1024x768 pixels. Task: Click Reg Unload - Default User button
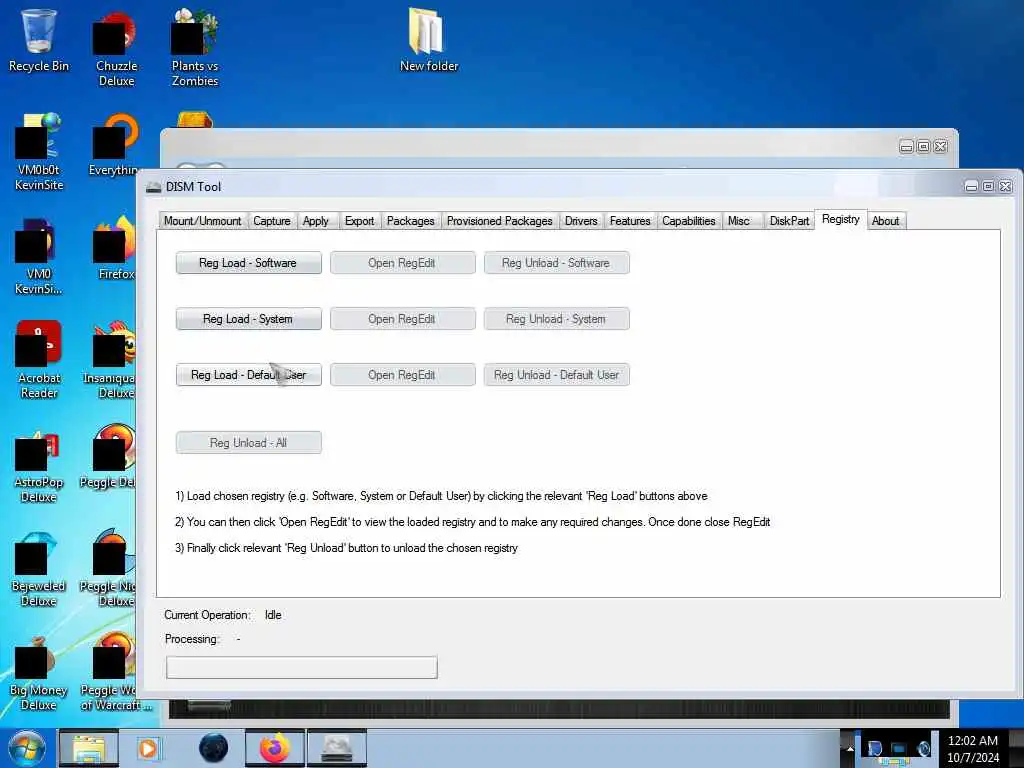pos(556,375)
